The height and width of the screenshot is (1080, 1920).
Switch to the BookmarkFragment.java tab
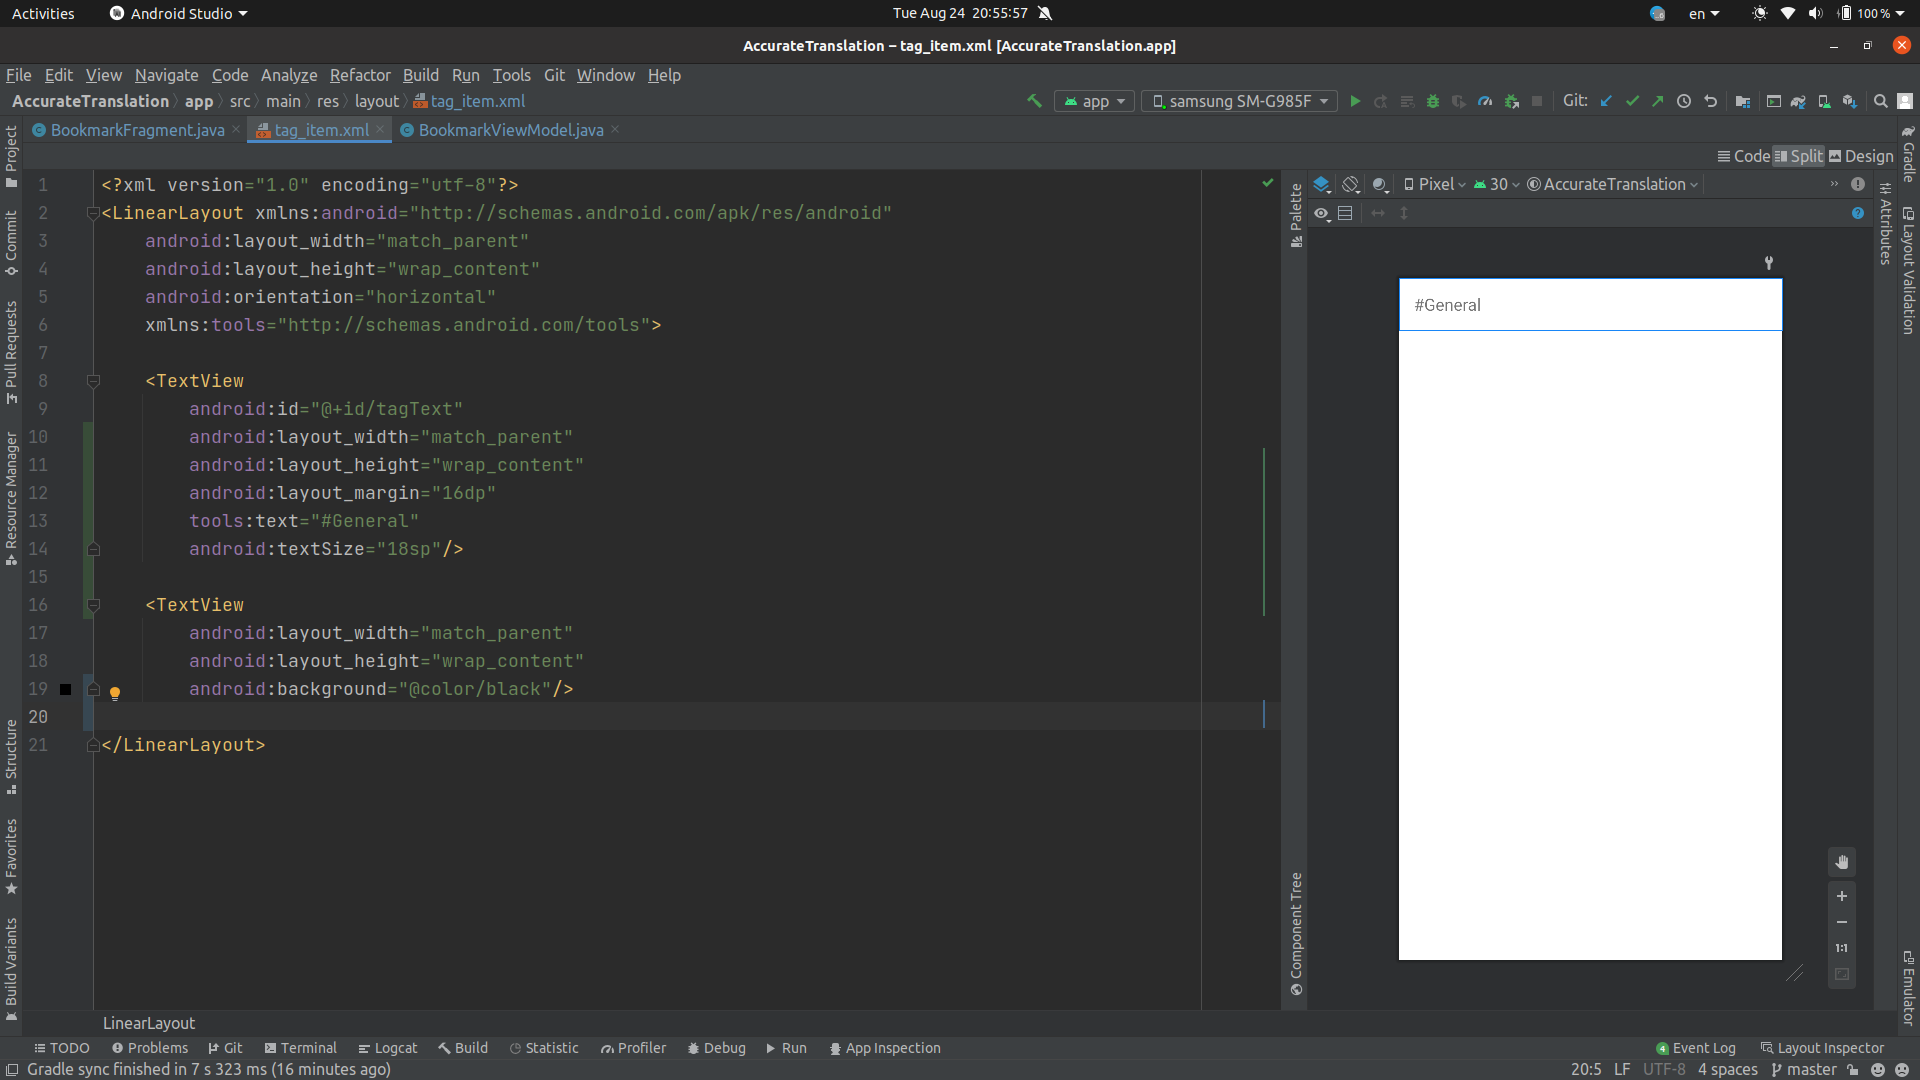pyautogui.click(x=137, y=130)
